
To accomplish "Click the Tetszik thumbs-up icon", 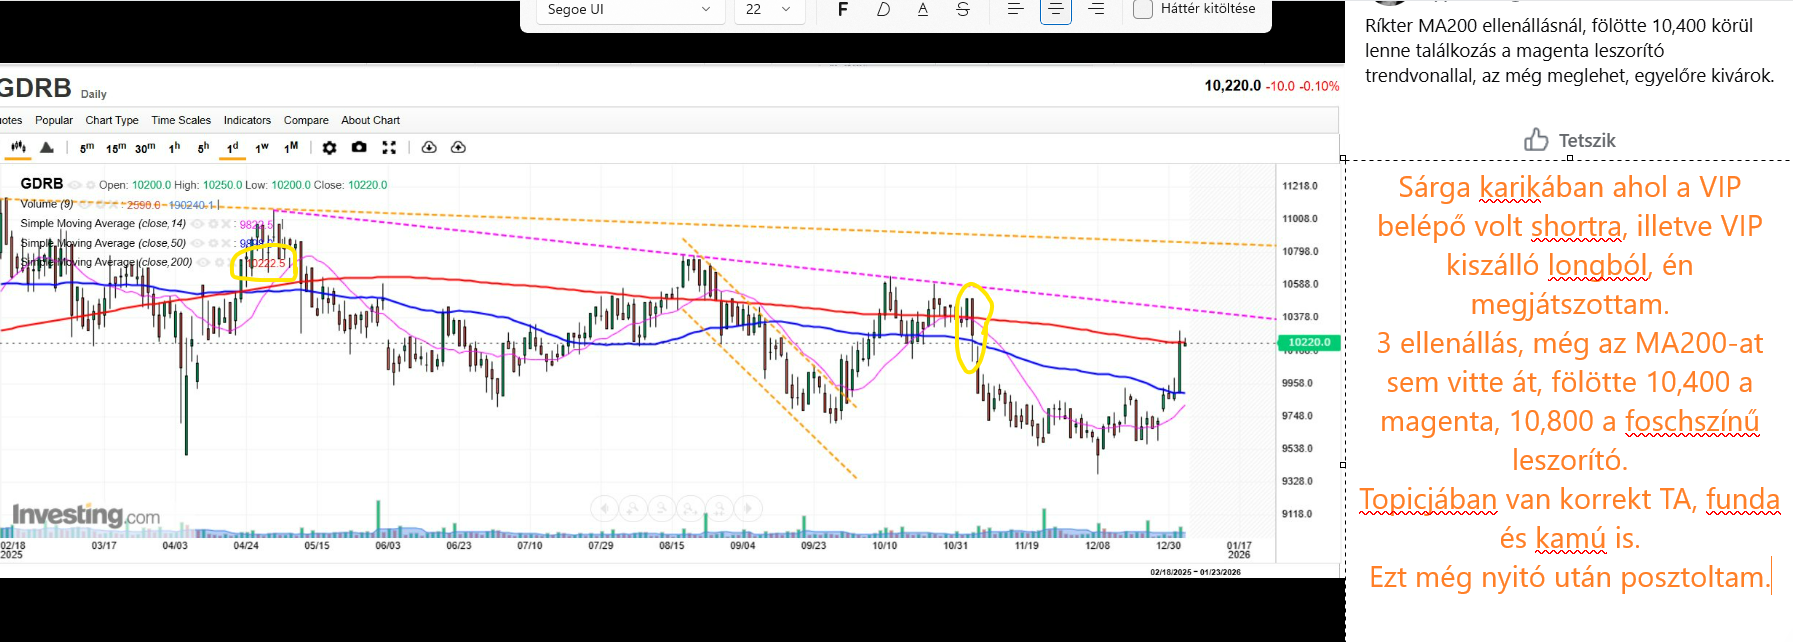I will [x=1536, y=140].
